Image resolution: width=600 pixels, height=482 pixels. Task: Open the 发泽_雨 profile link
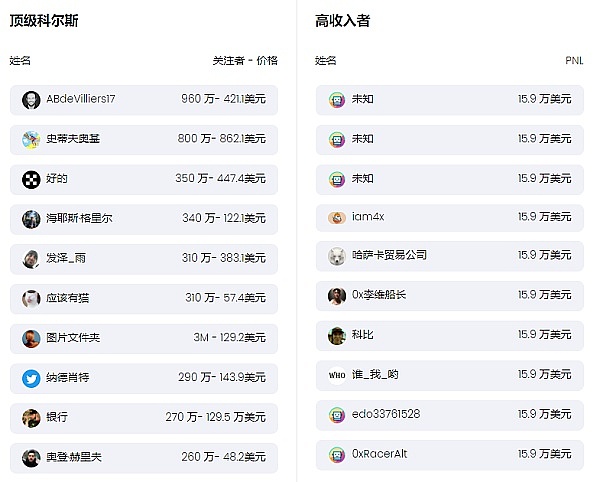(x=66, y=258)
